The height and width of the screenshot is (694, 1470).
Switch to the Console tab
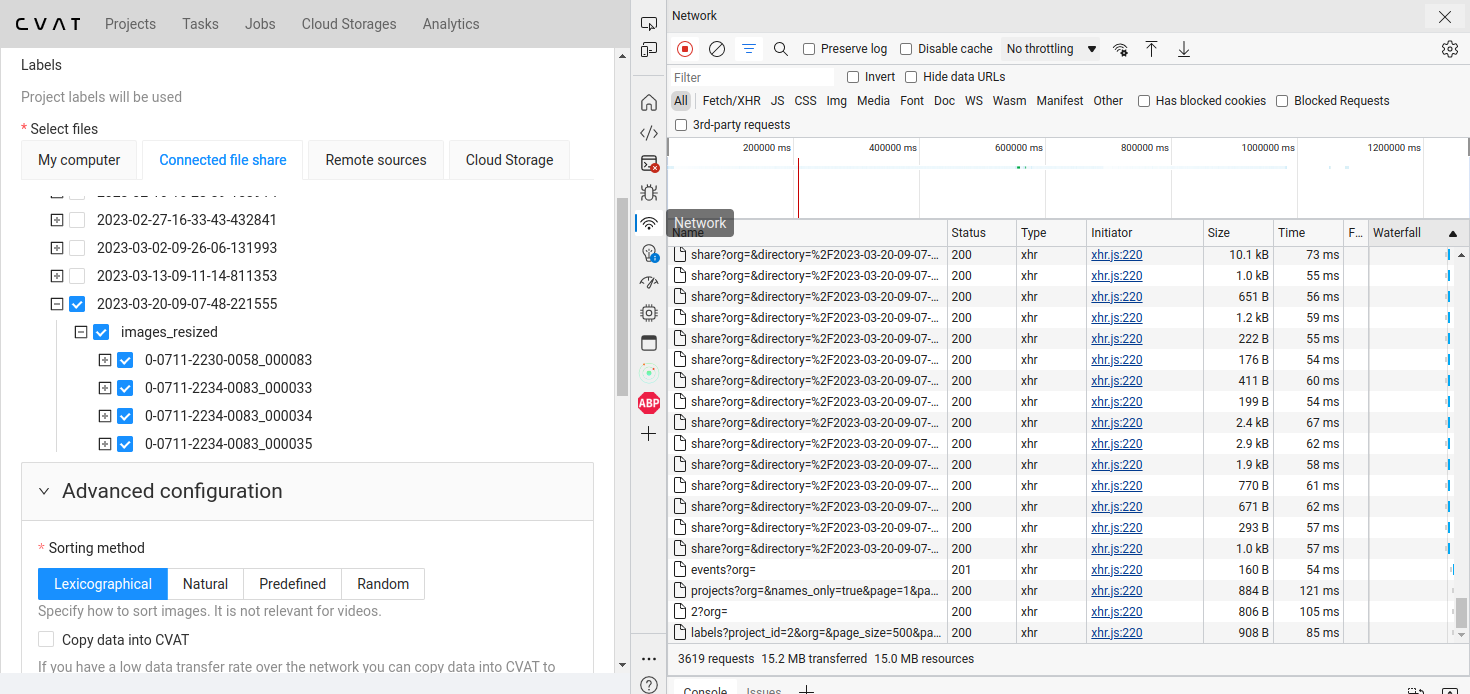[x=705, y=688]
